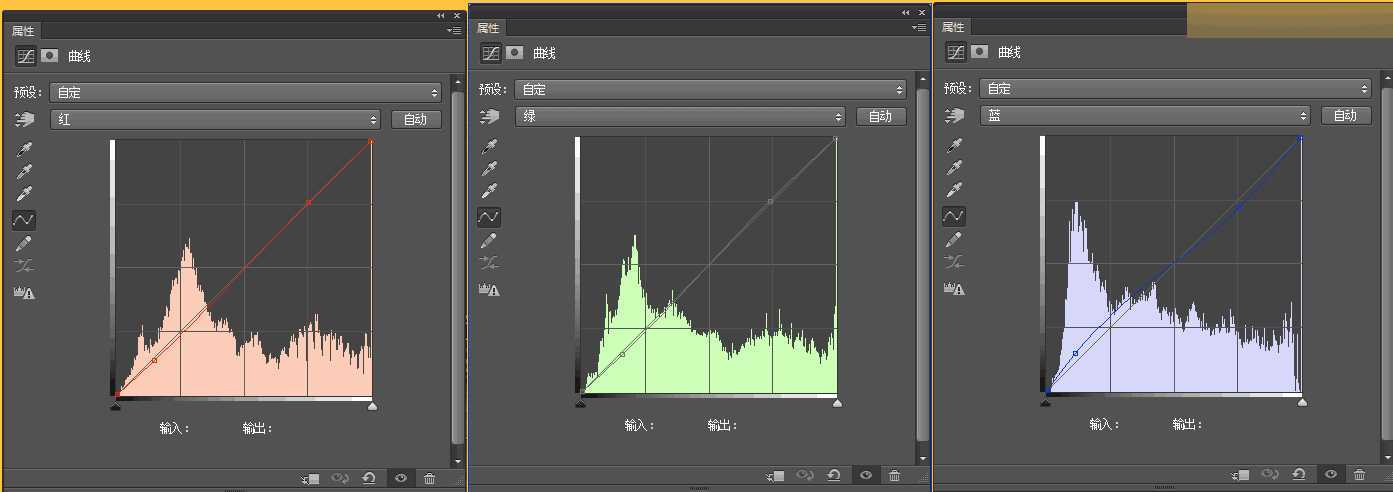
Task: Click histogram warning icon in Red channel panel
Action: (24, 293)
